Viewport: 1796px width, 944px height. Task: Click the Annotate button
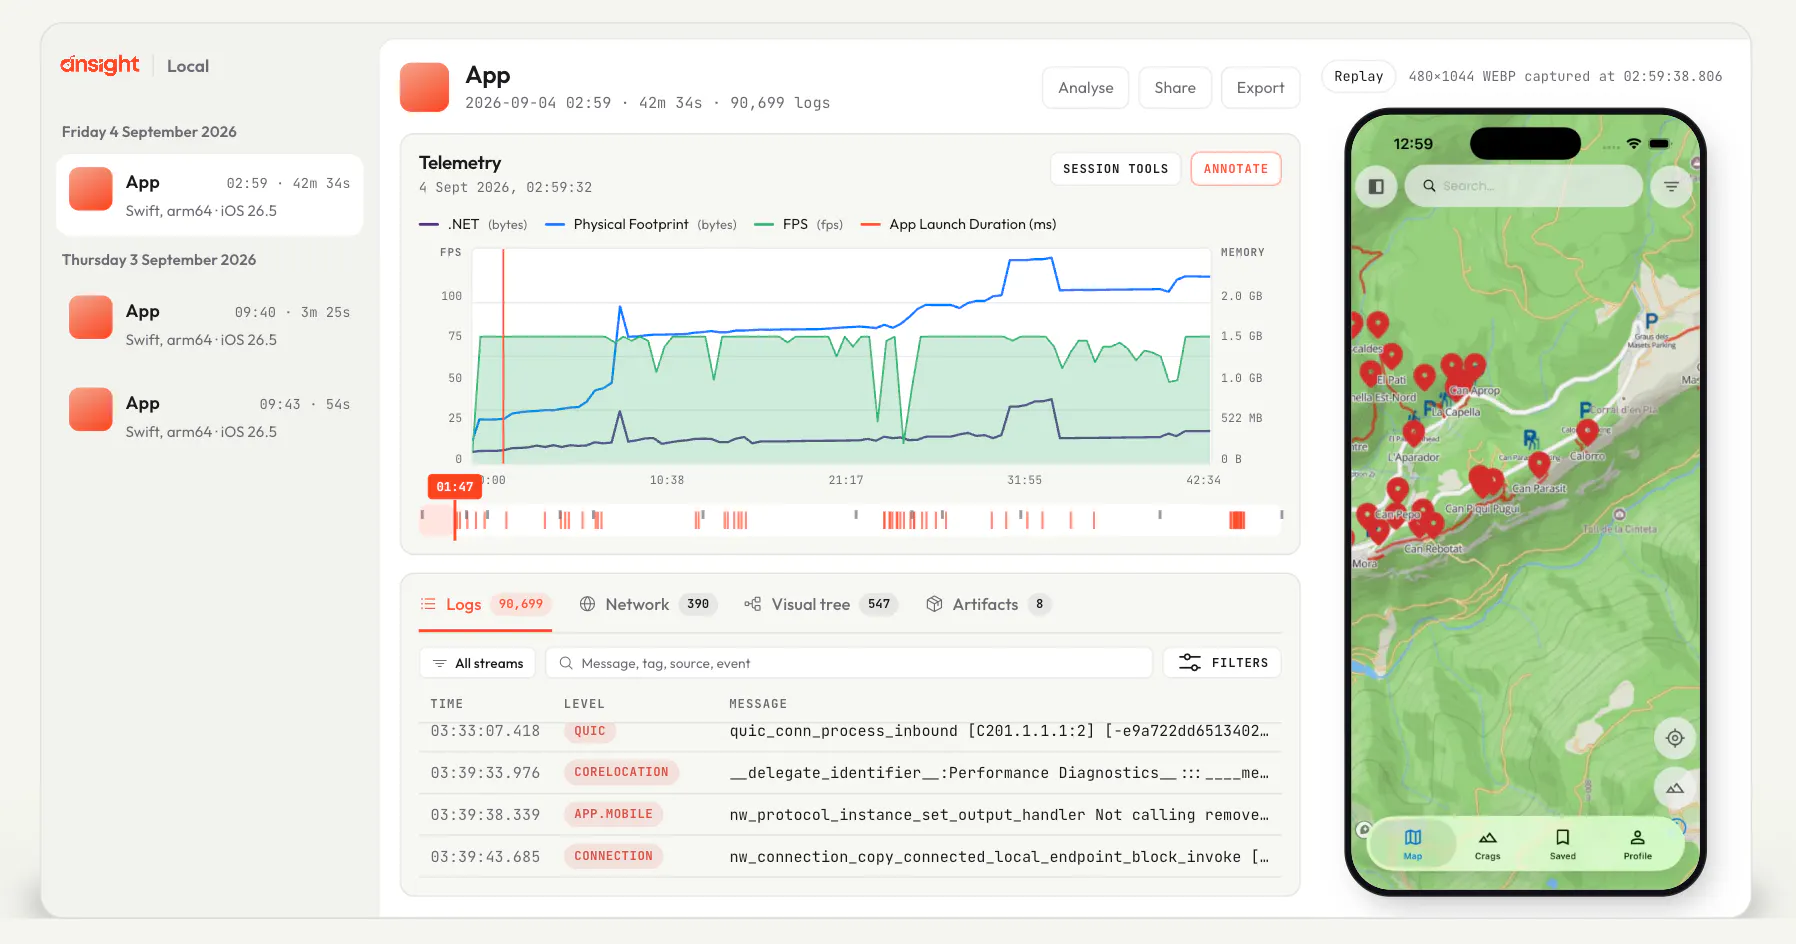[x=1236, y=169]
